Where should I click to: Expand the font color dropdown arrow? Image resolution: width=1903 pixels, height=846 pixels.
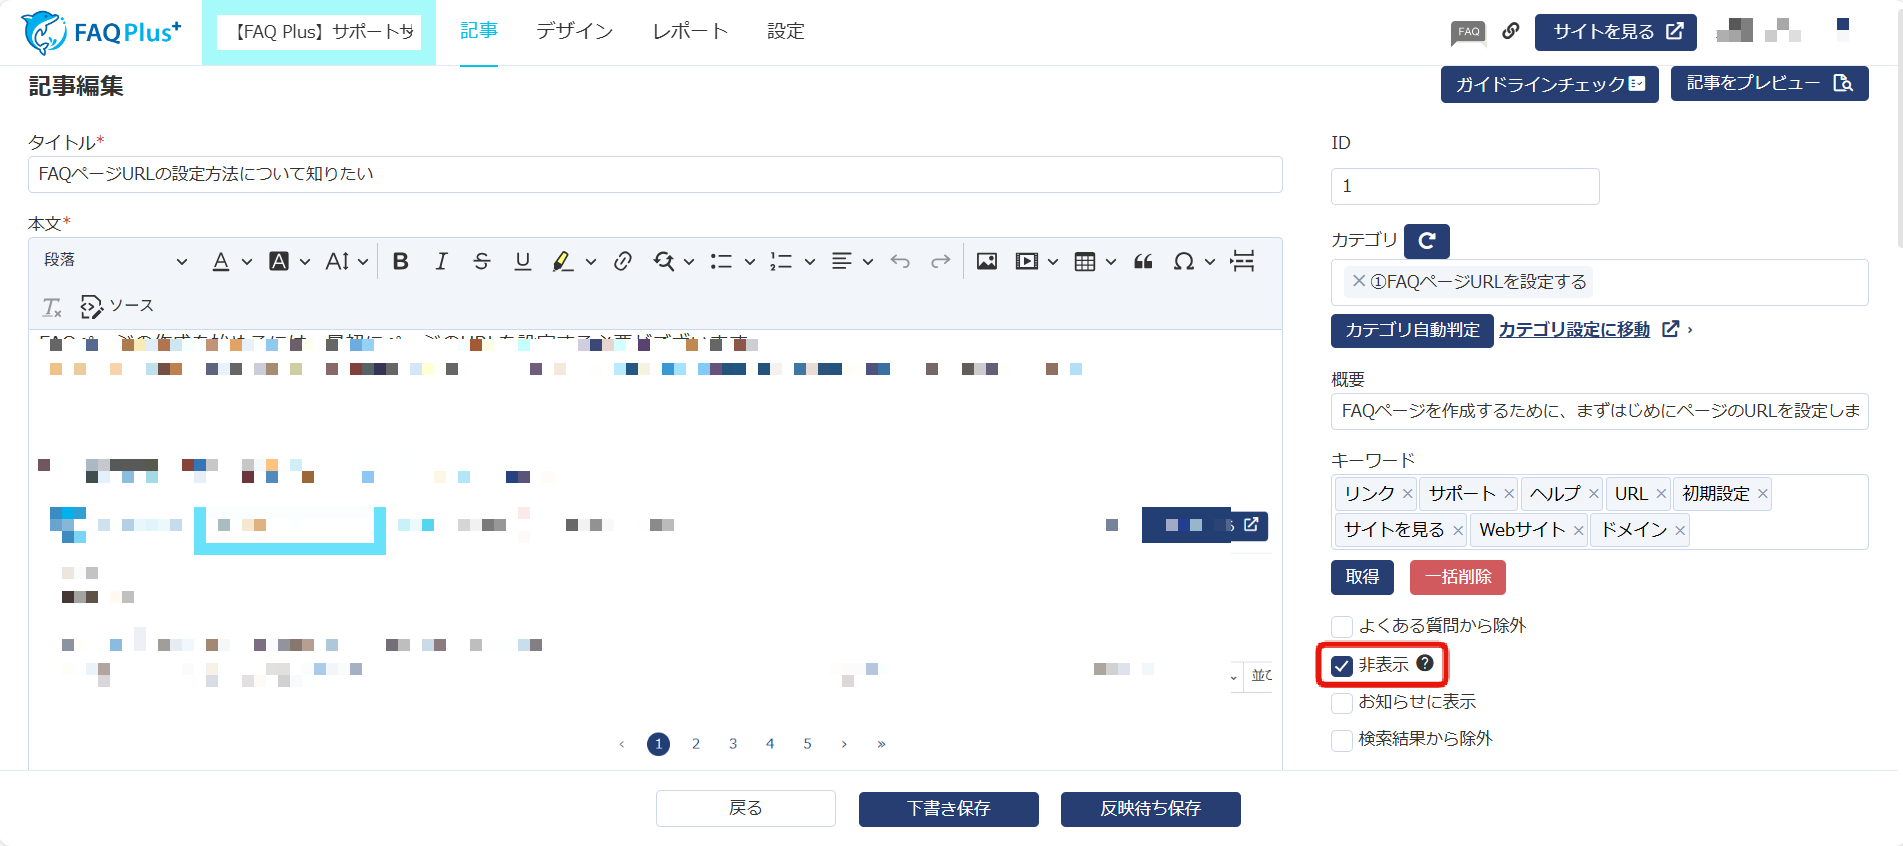point(247,262)
